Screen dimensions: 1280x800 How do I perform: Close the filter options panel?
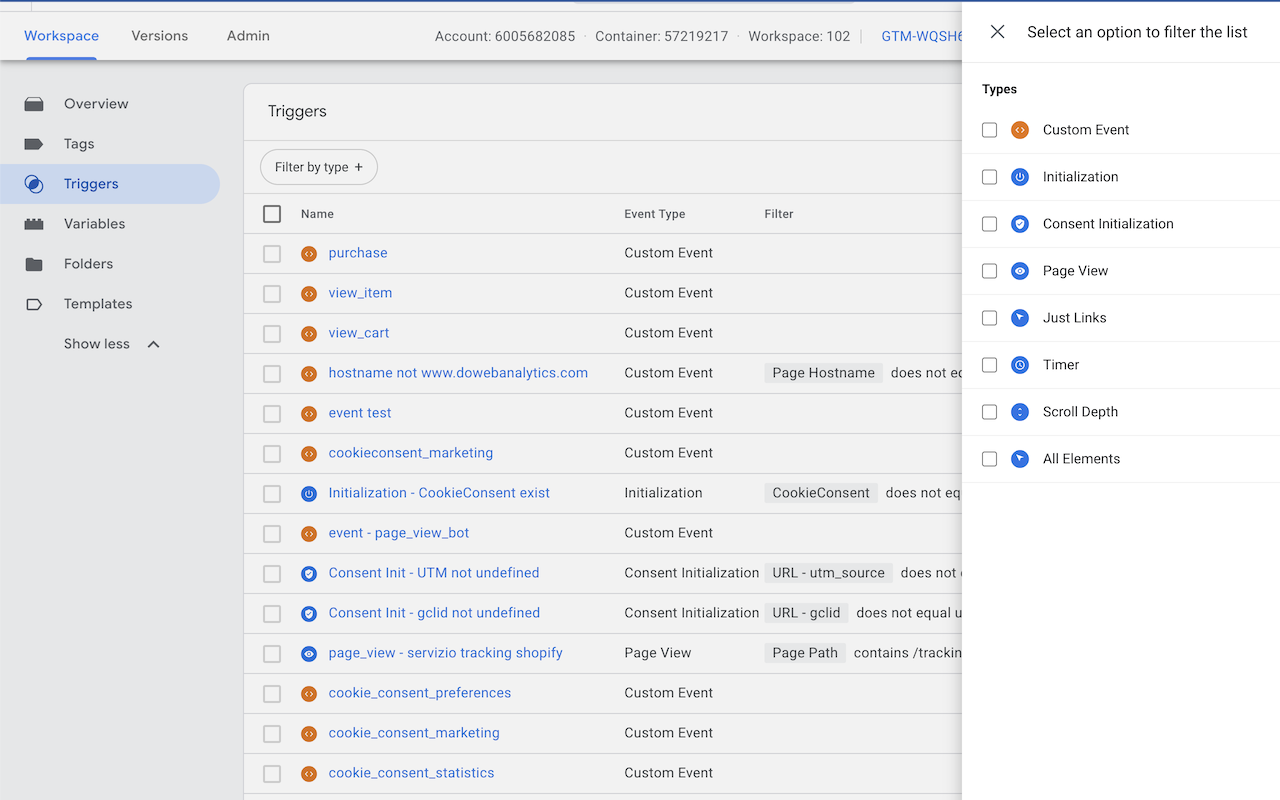pos(997,32)
